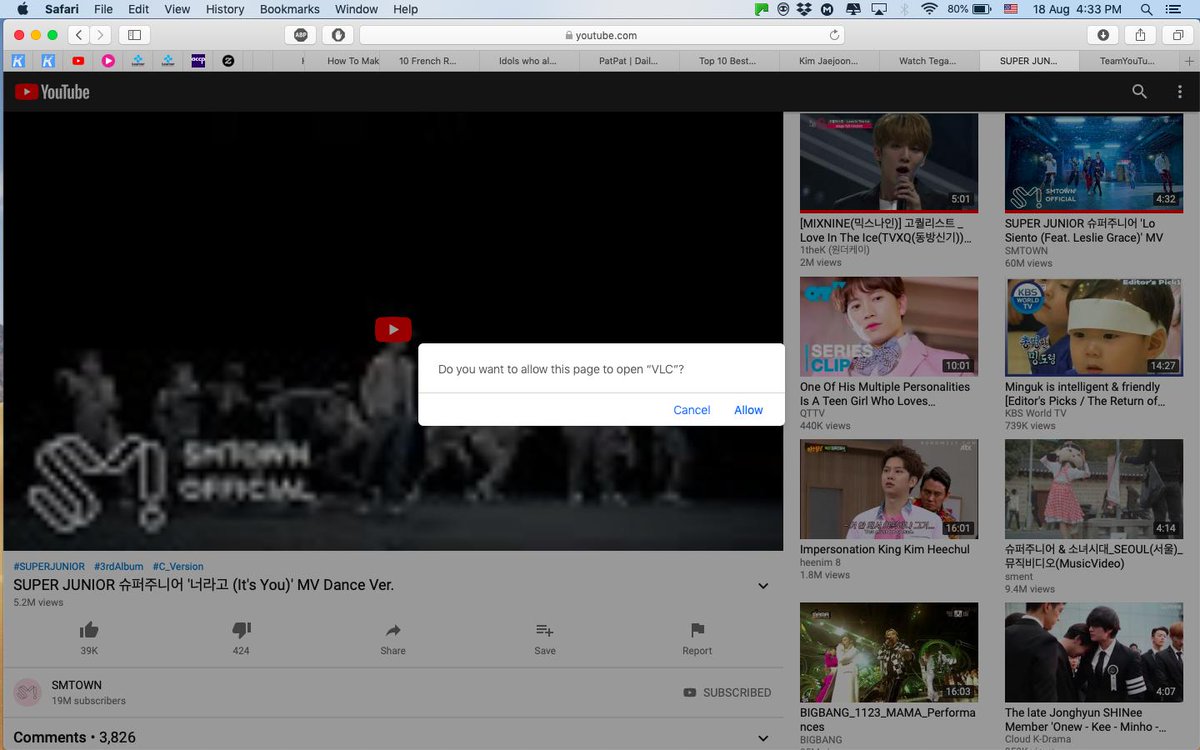This screenshot has height=750, width=1200.
Task: Dislike the video with thumbs-down icon
Action: 241,630
